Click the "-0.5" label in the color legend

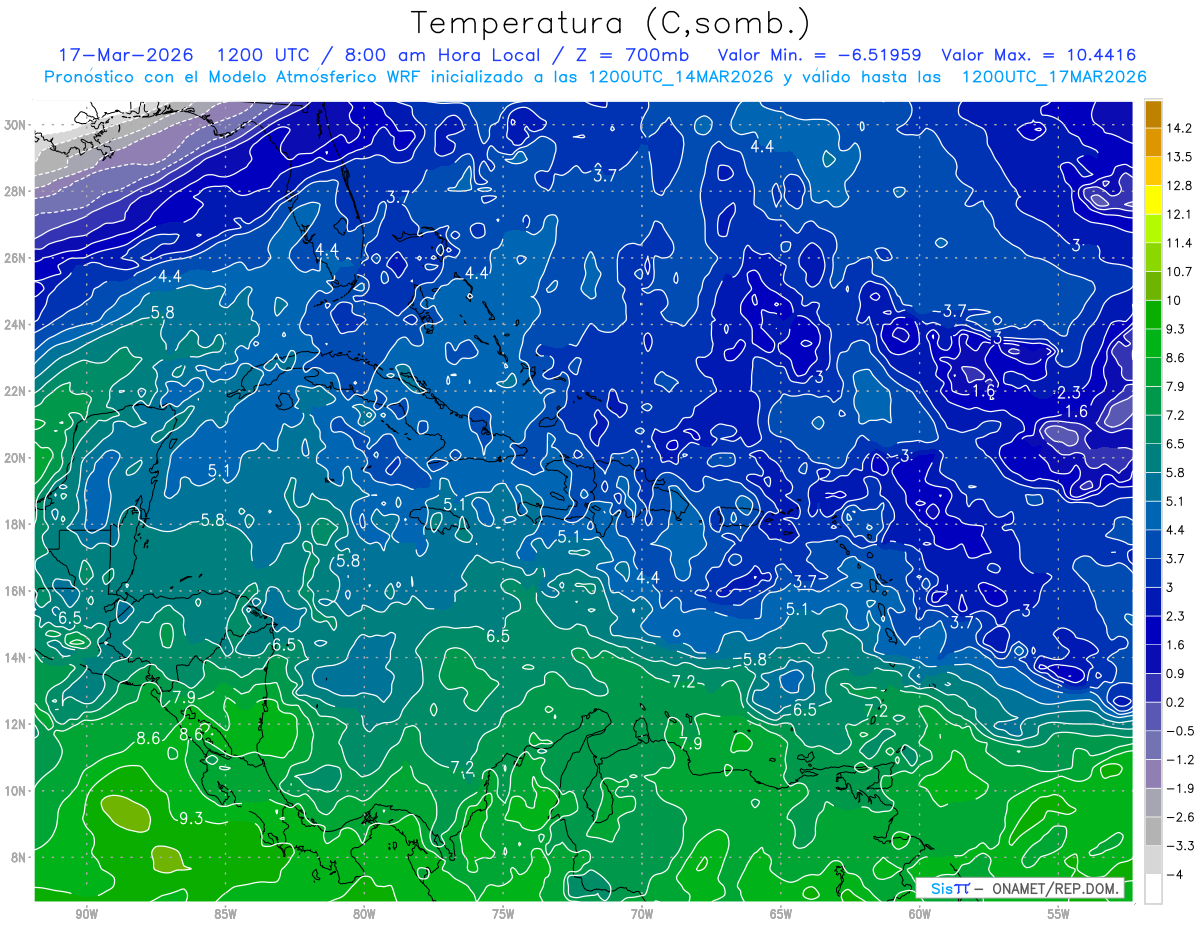pyautogui.click(x=1180, y=731)
